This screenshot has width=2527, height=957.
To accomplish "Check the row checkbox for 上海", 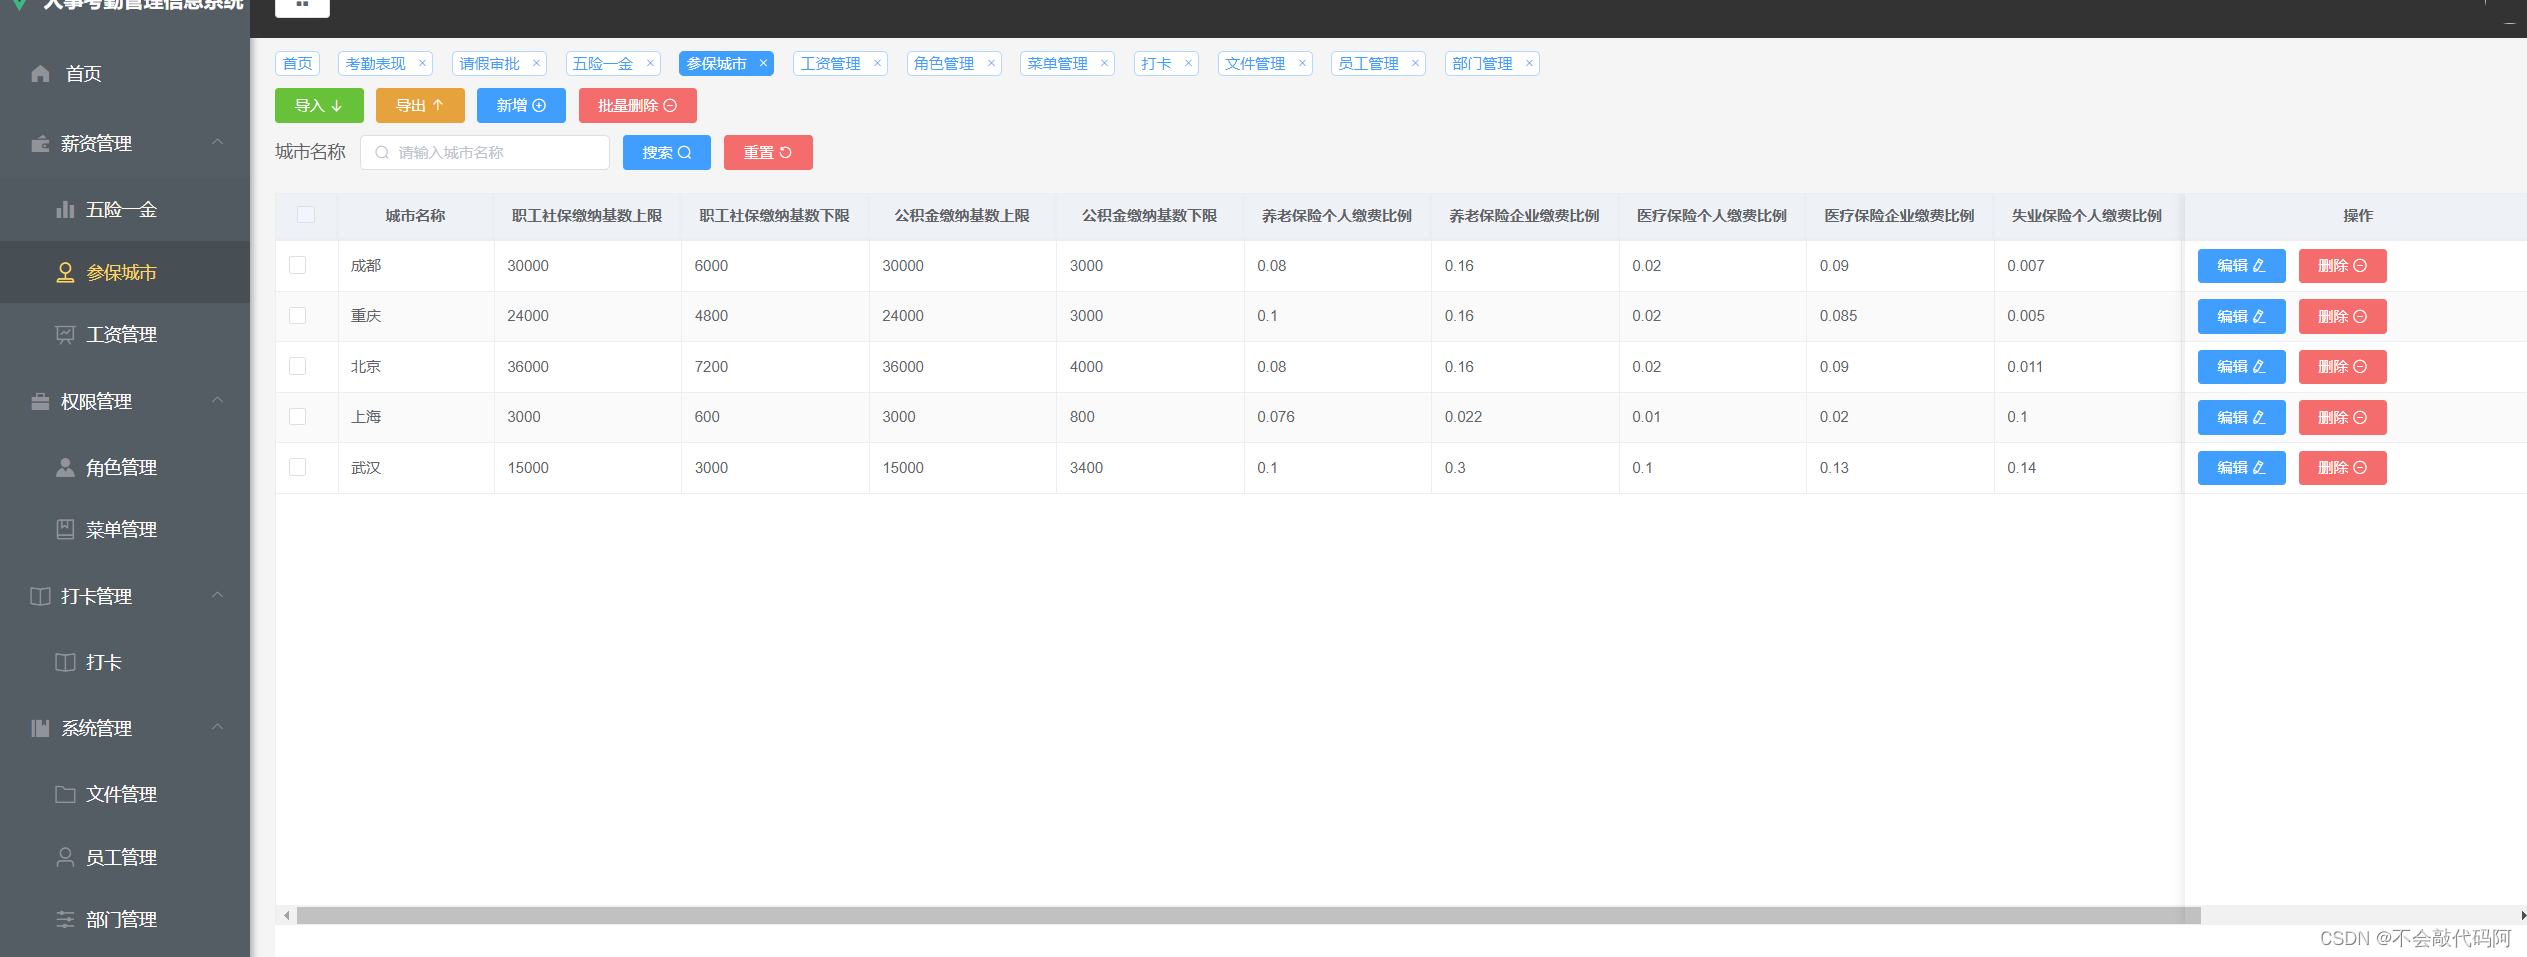I will (x=297, y=417).
